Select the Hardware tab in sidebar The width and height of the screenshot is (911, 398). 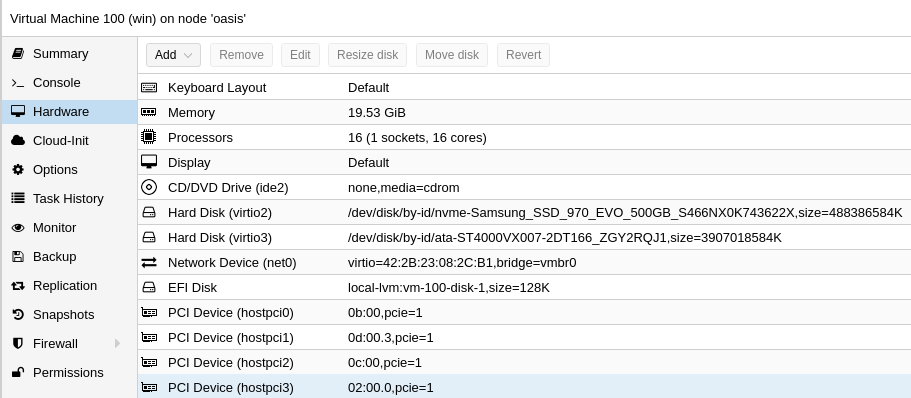coord(69,112)
